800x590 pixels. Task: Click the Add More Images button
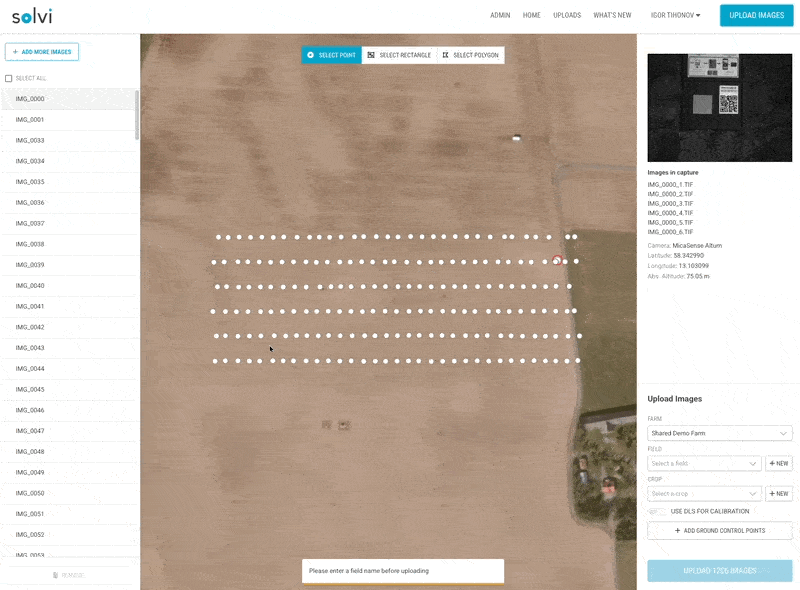[42, 52]
